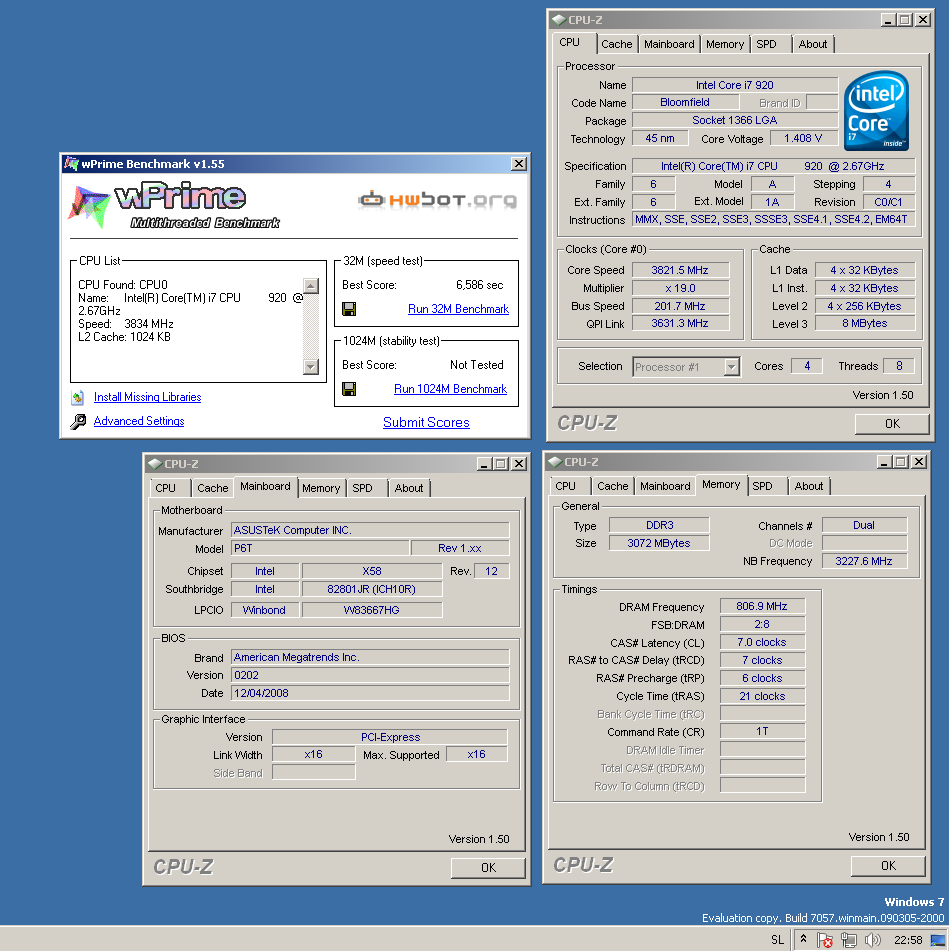
Task: Click OK in the CPU-Z Mainboard window
Action: point(488,867)
